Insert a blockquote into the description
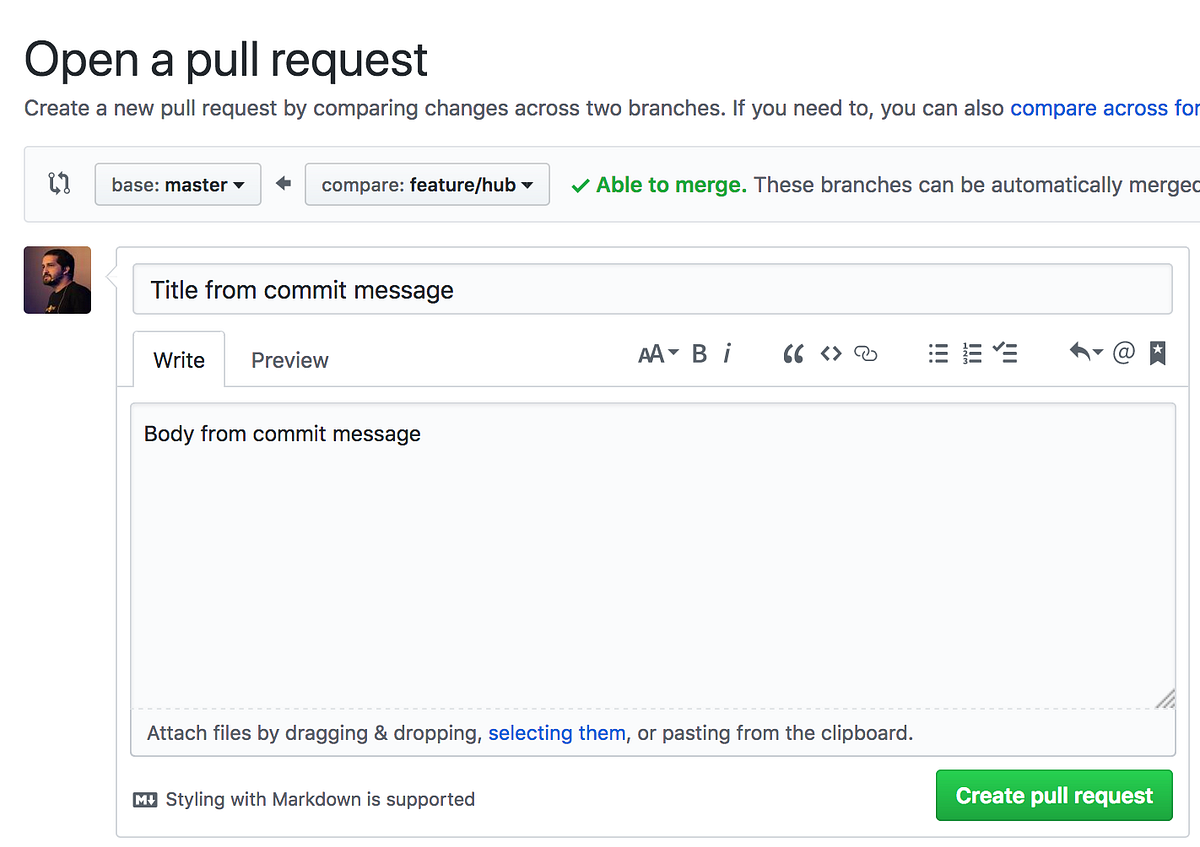 (x=793, y=353)
